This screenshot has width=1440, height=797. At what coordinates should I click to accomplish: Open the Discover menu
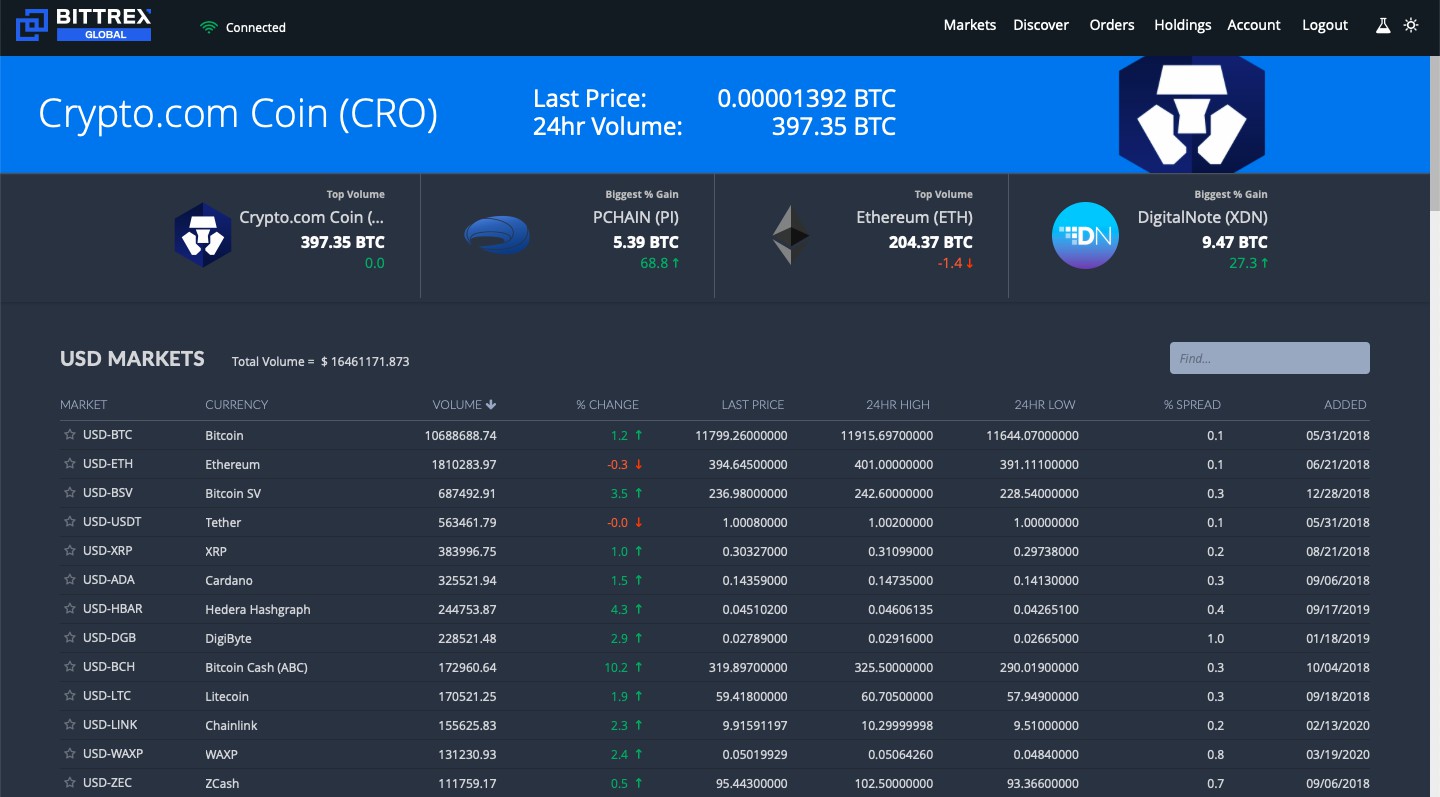[x=1041, y=25]
